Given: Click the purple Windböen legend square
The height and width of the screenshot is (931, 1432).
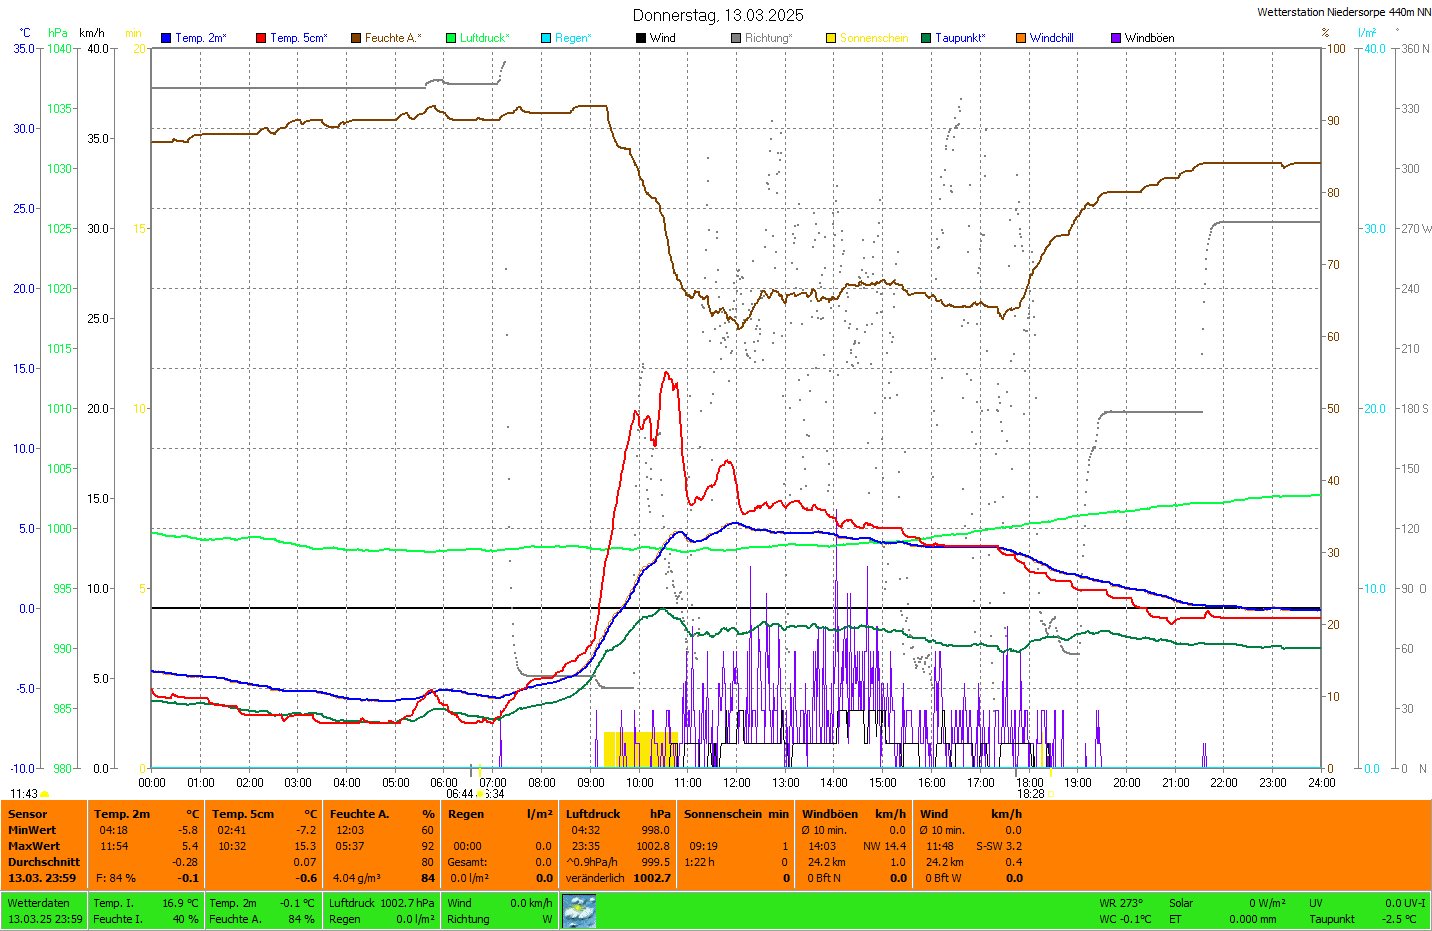Looking at the screenshot, I should (1116, 38).
